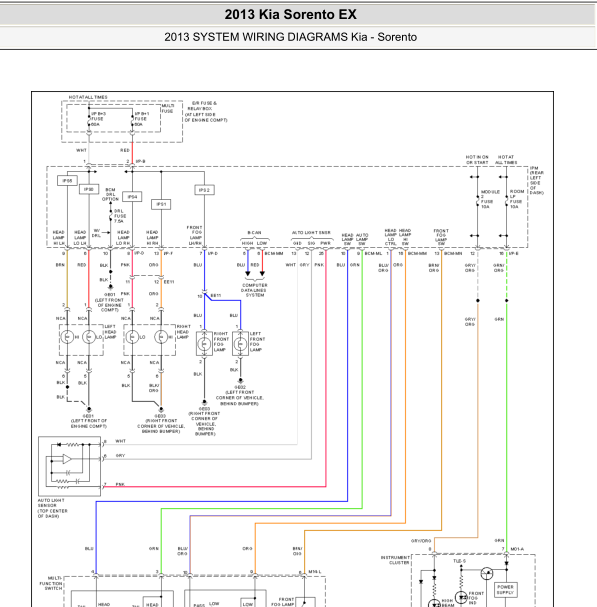Click the "M16-L" connector label
Viewport: 597px width, 607px height.
point(314,571)
